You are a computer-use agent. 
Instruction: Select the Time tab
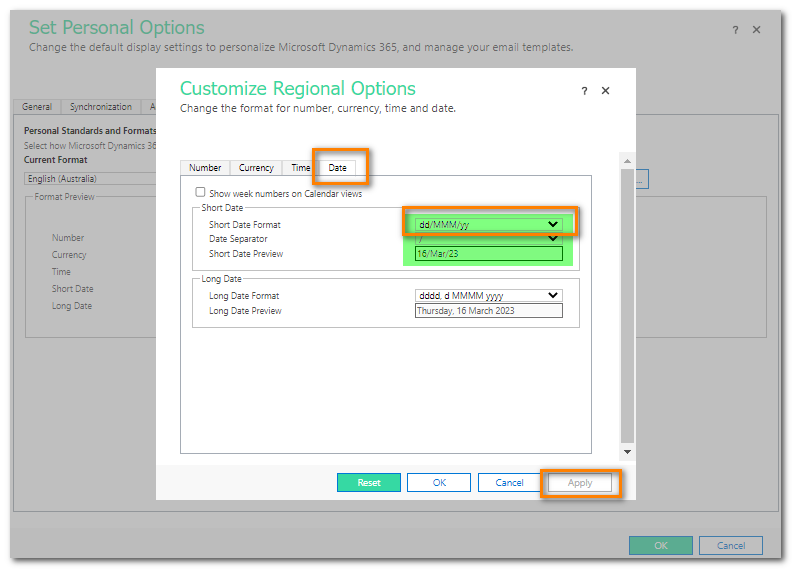pos(300,168)
